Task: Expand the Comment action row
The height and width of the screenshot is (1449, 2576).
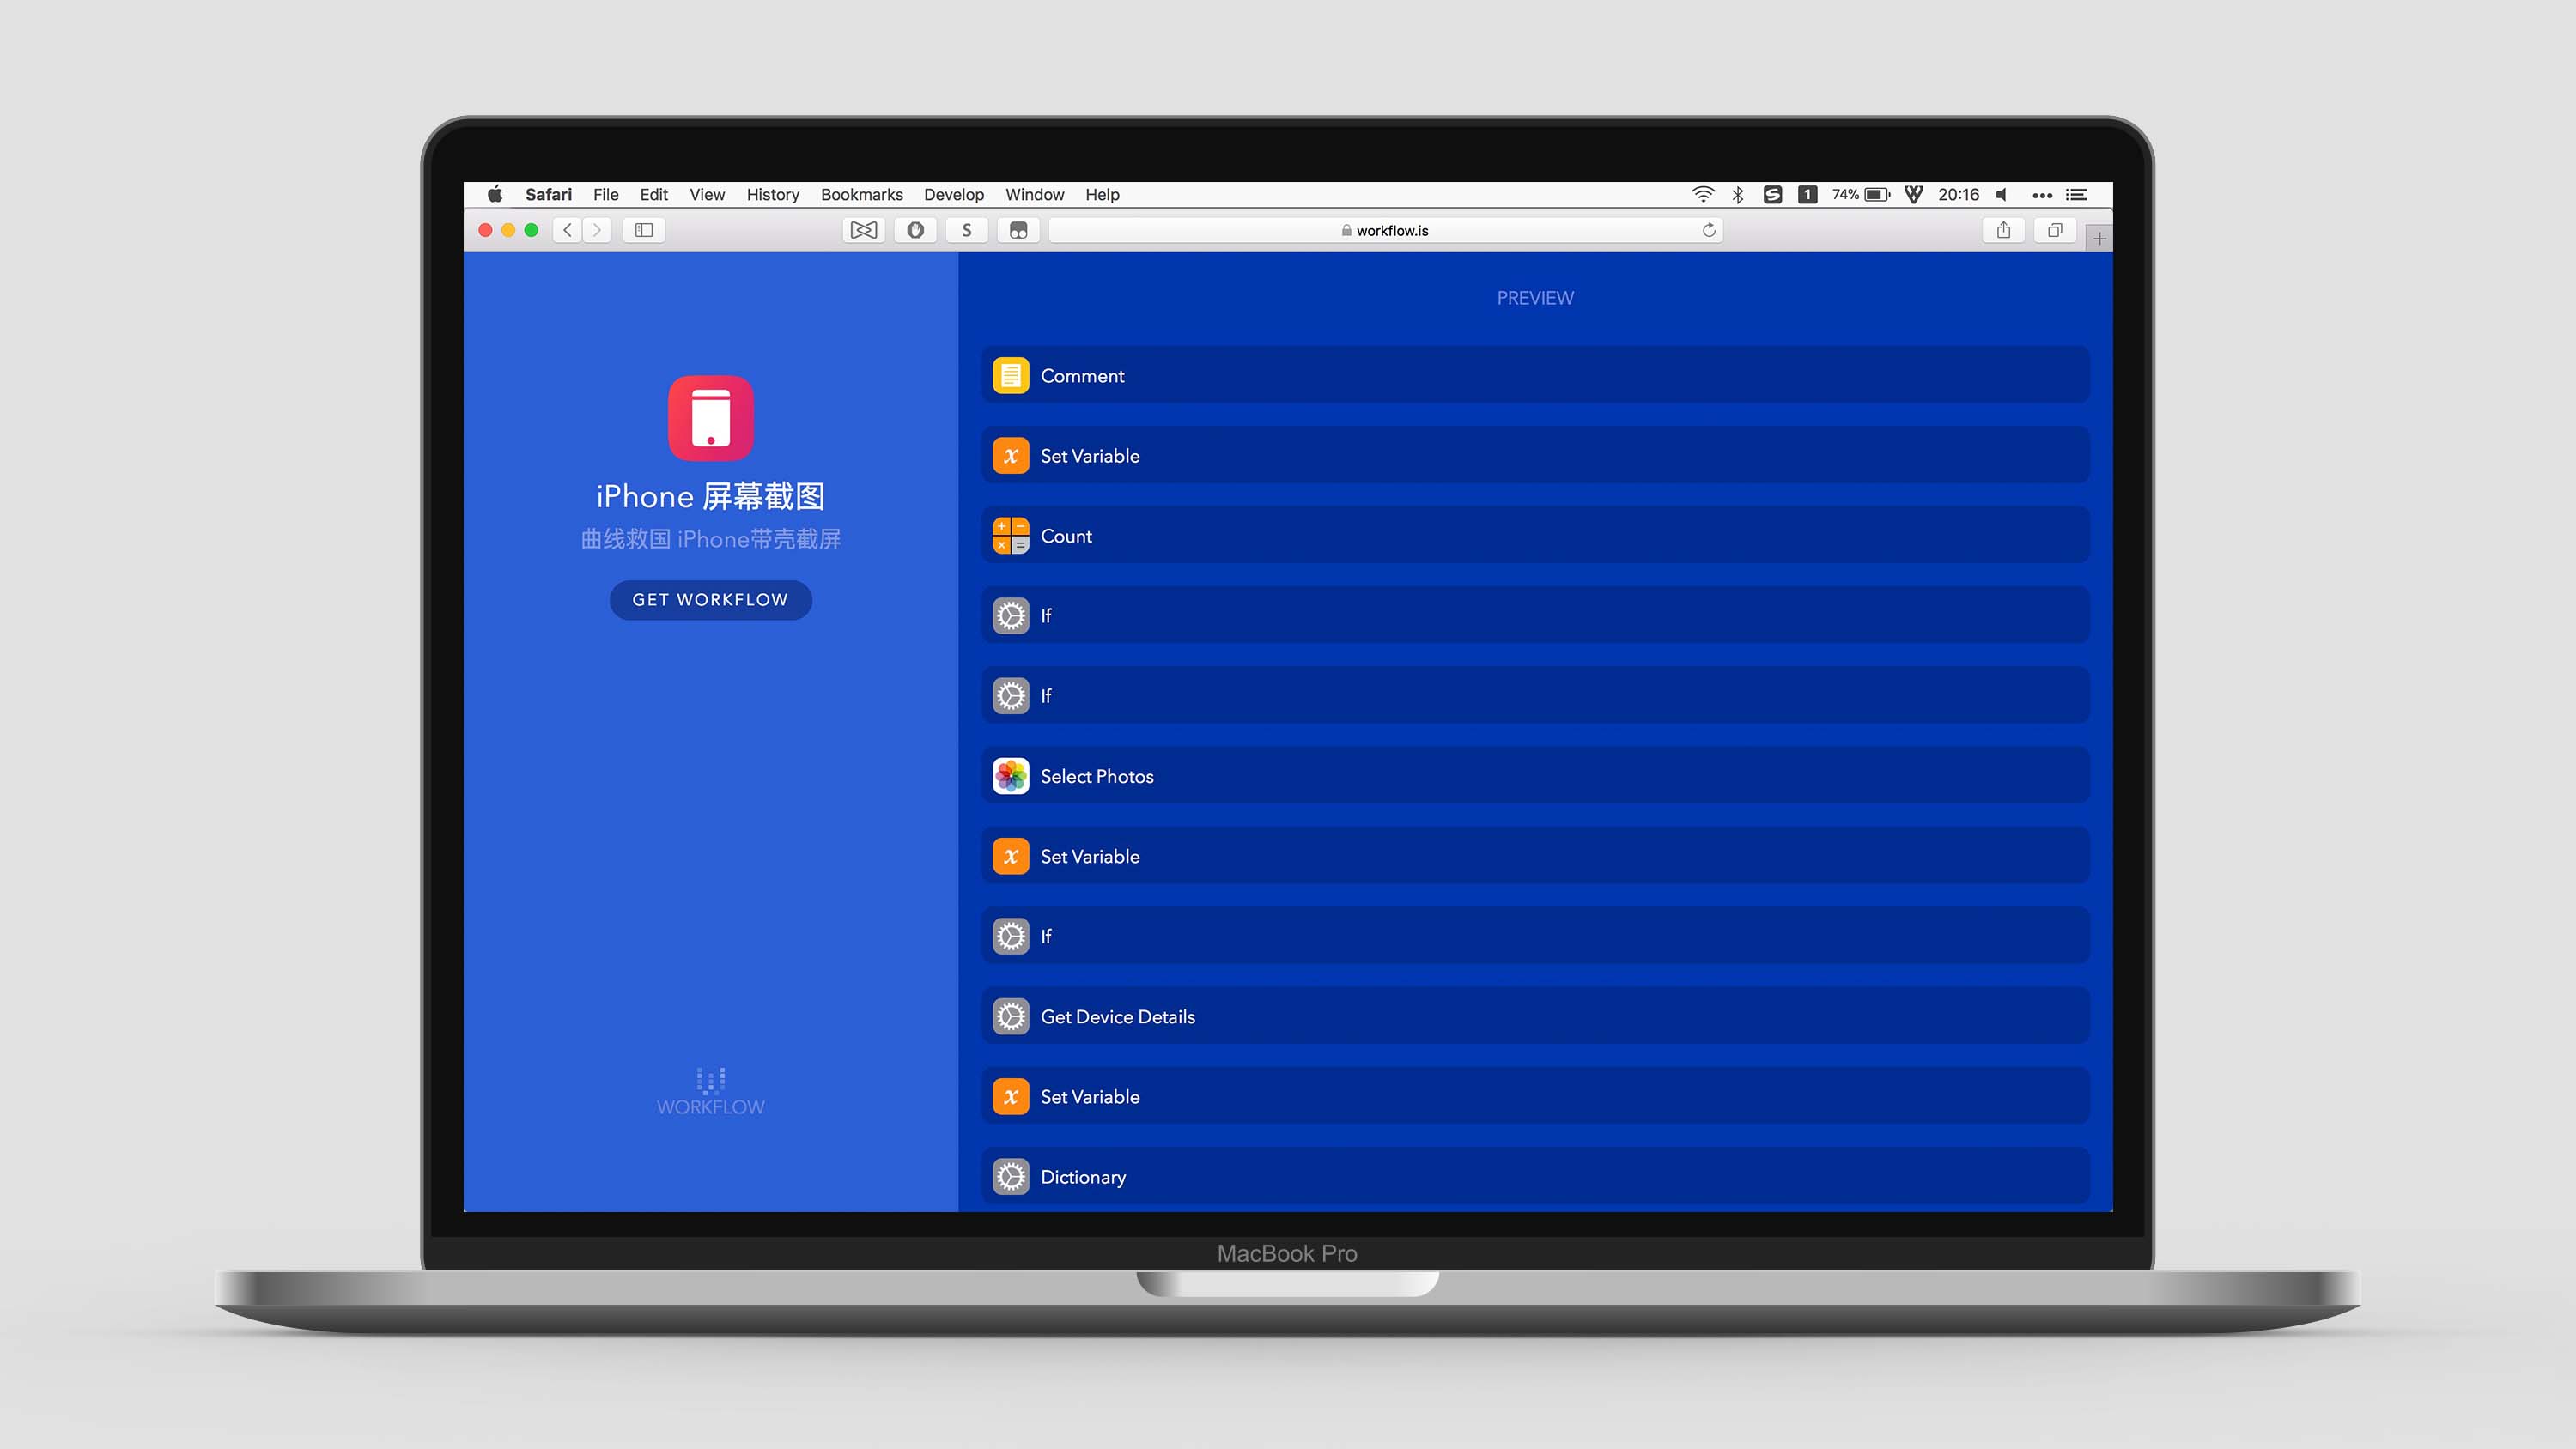Action: pyautogui.click(x=1534, y=375)
